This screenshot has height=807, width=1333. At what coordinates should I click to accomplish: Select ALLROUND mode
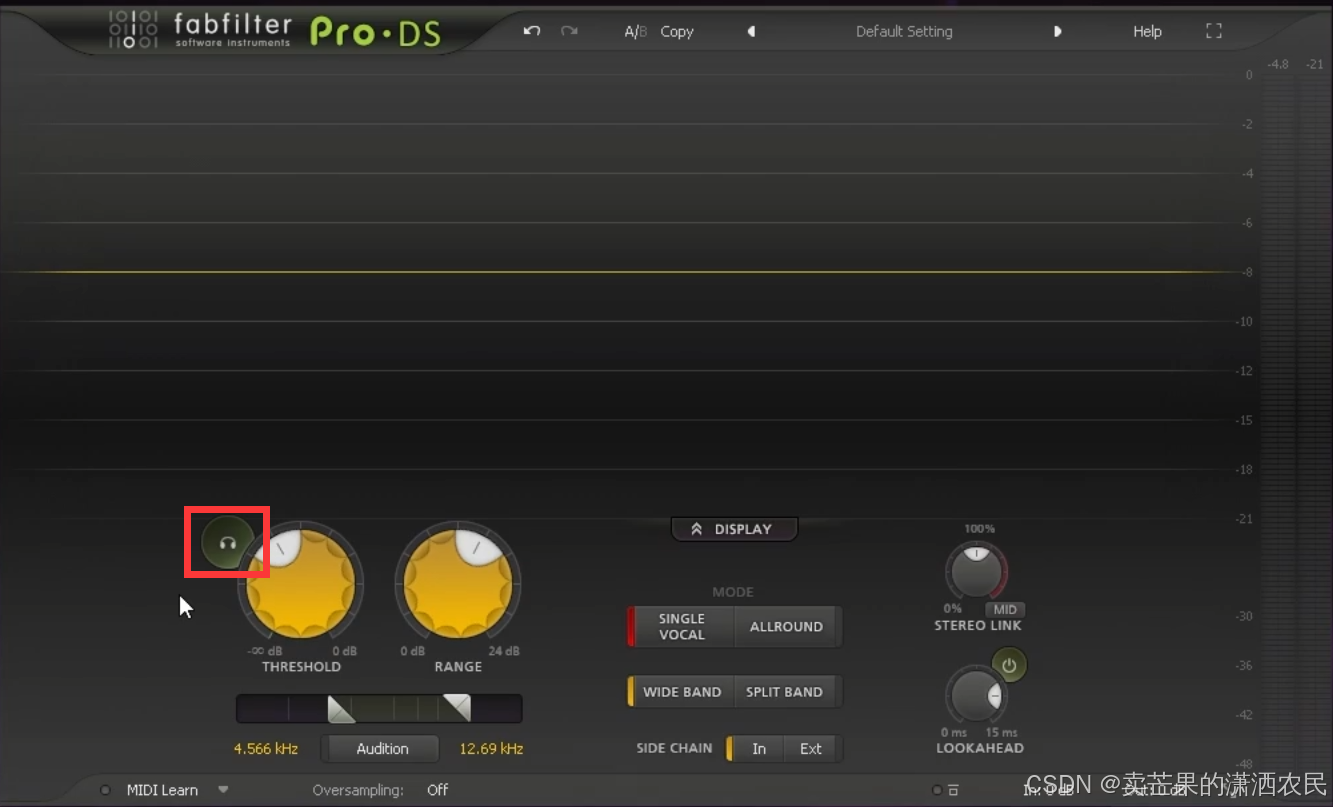click(x=787, y=627)
